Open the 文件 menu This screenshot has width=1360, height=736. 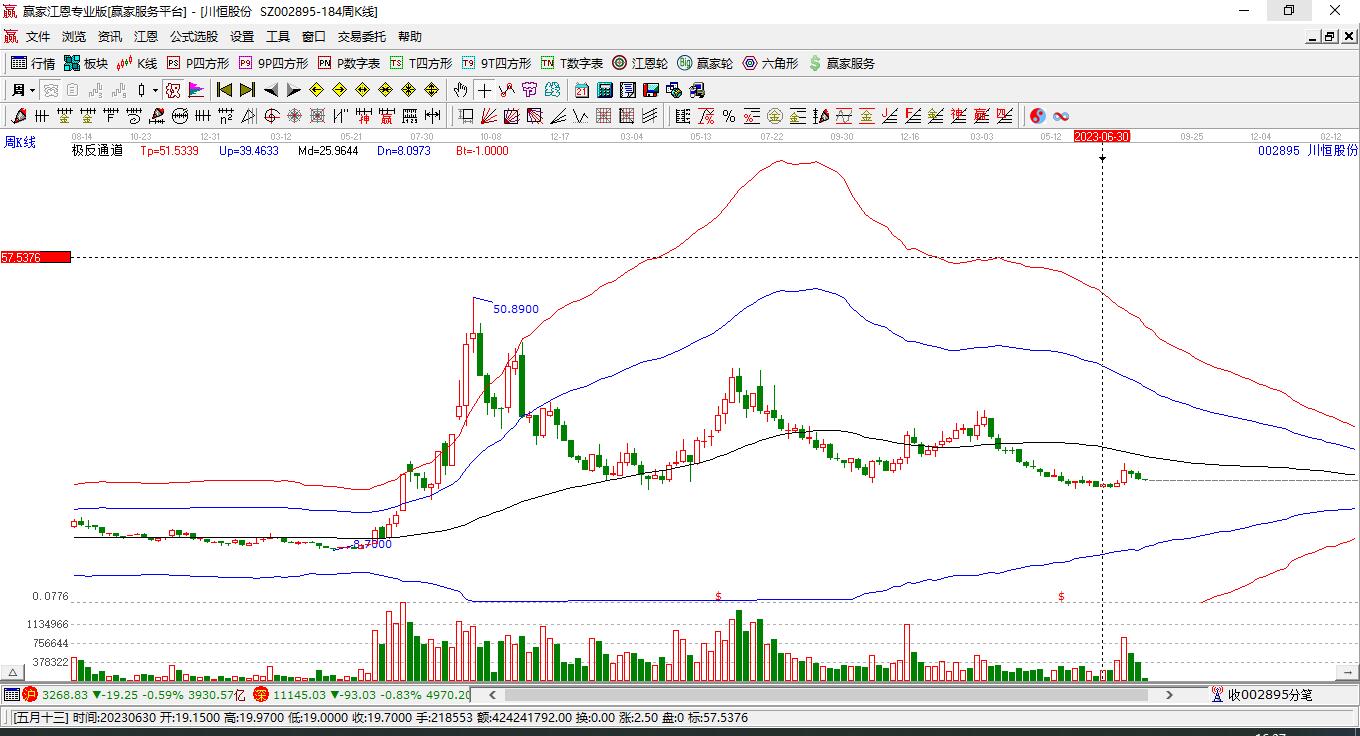pos(38,37)
